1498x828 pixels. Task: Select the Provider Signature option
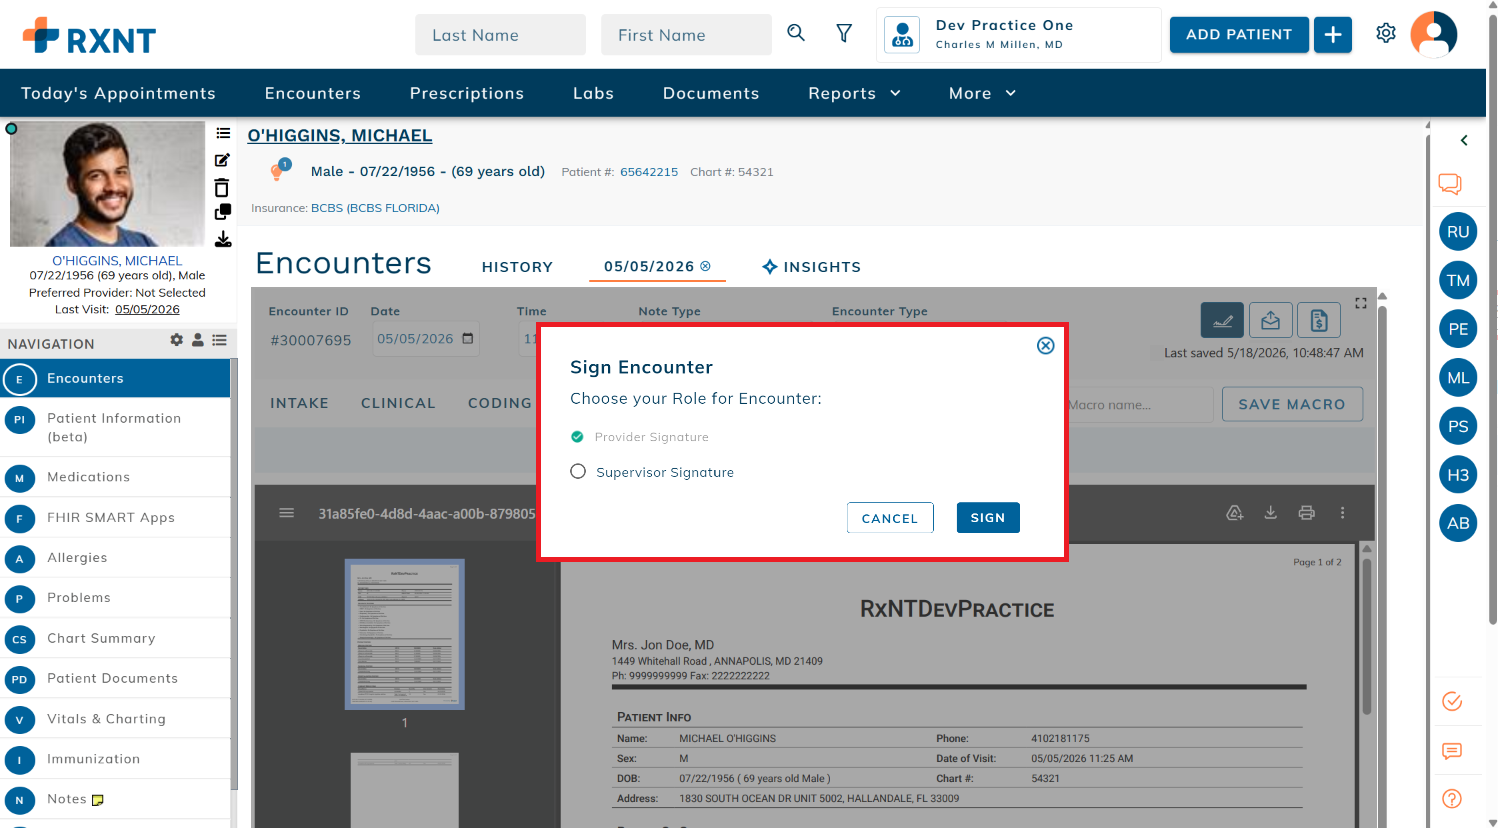tap(577, 437)
